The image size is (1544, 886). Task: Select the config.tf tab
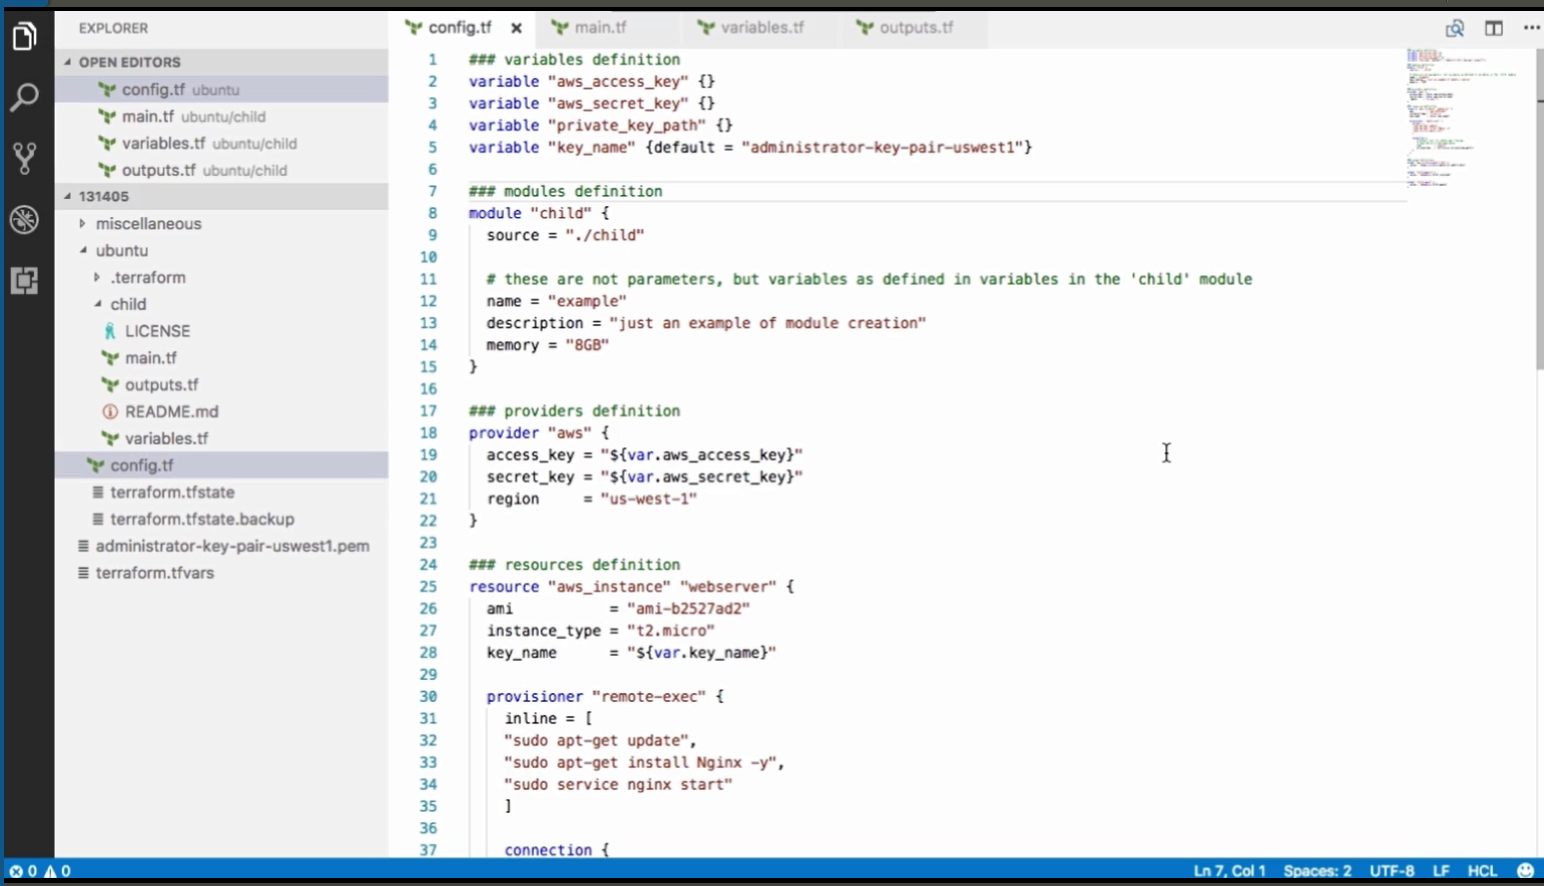point(460,28)
